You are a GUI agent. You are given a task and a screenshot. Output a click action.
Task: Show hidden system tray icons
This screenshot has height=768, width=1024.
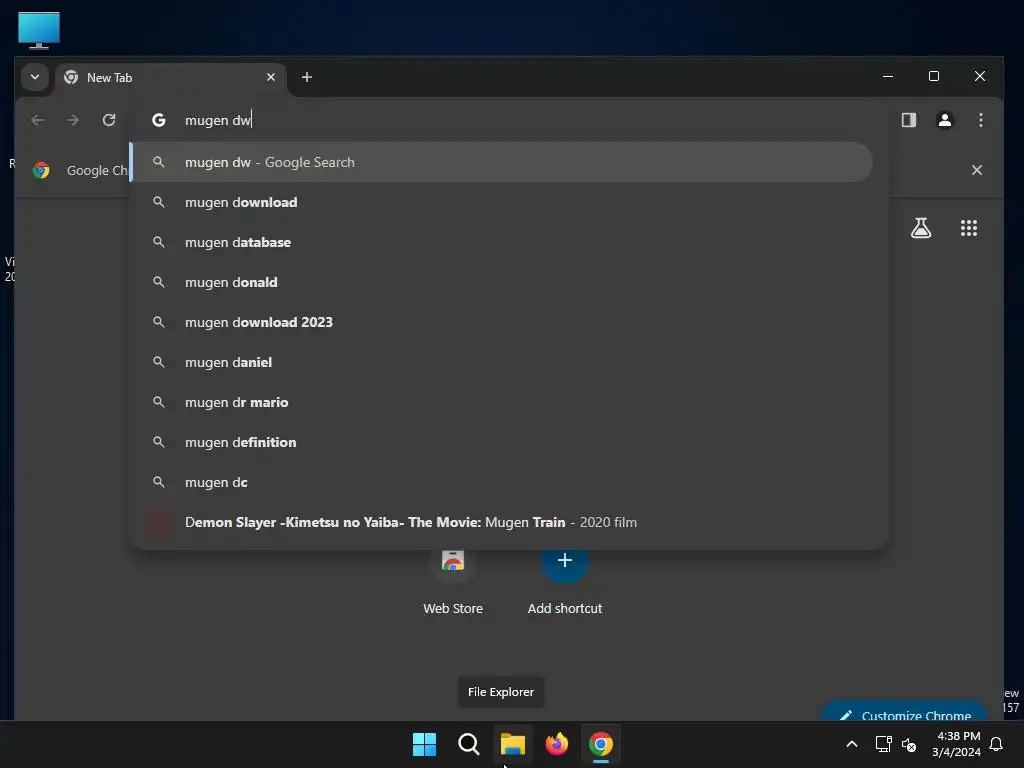point(852,744)
